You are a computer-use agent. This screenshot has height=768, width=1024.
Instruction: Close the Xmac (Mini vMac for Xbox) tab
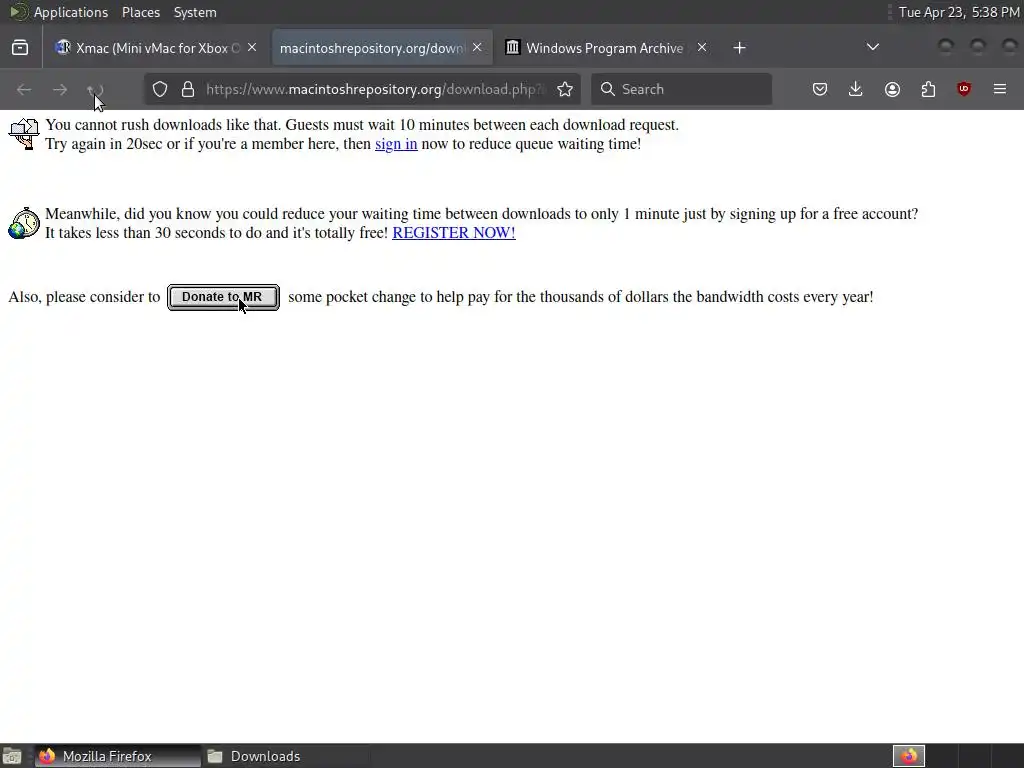(x=252, y=48)
